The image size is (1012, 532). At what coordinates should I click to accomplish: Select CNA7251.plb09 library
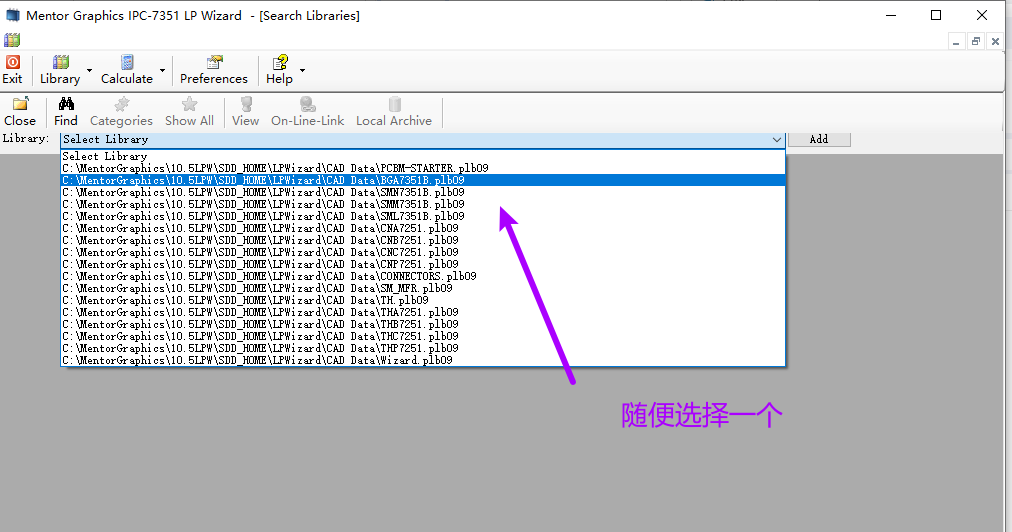[423, 228]
